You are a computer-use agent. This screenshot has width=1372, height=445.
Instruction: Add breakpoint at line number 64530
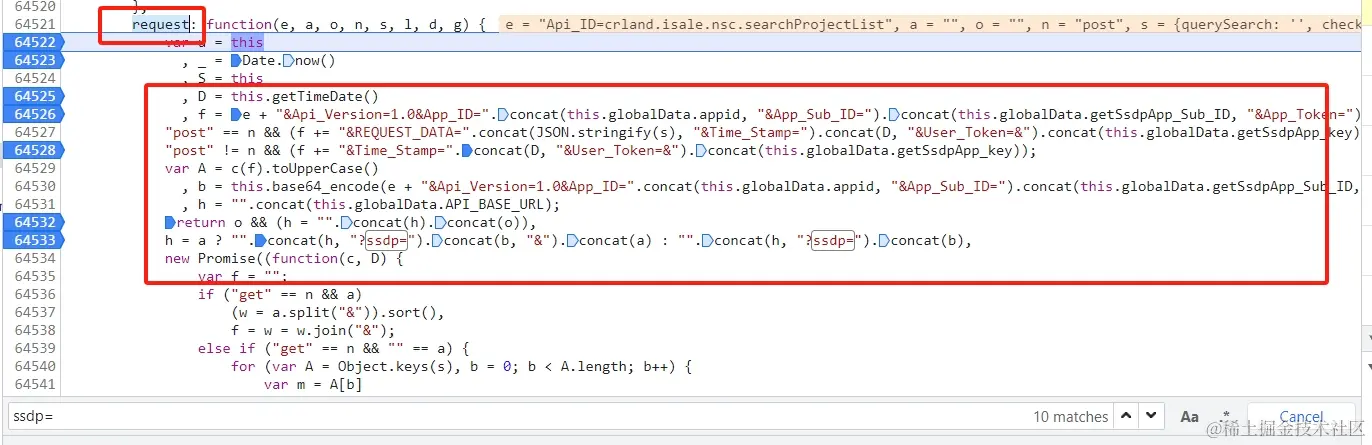(34, 186)
